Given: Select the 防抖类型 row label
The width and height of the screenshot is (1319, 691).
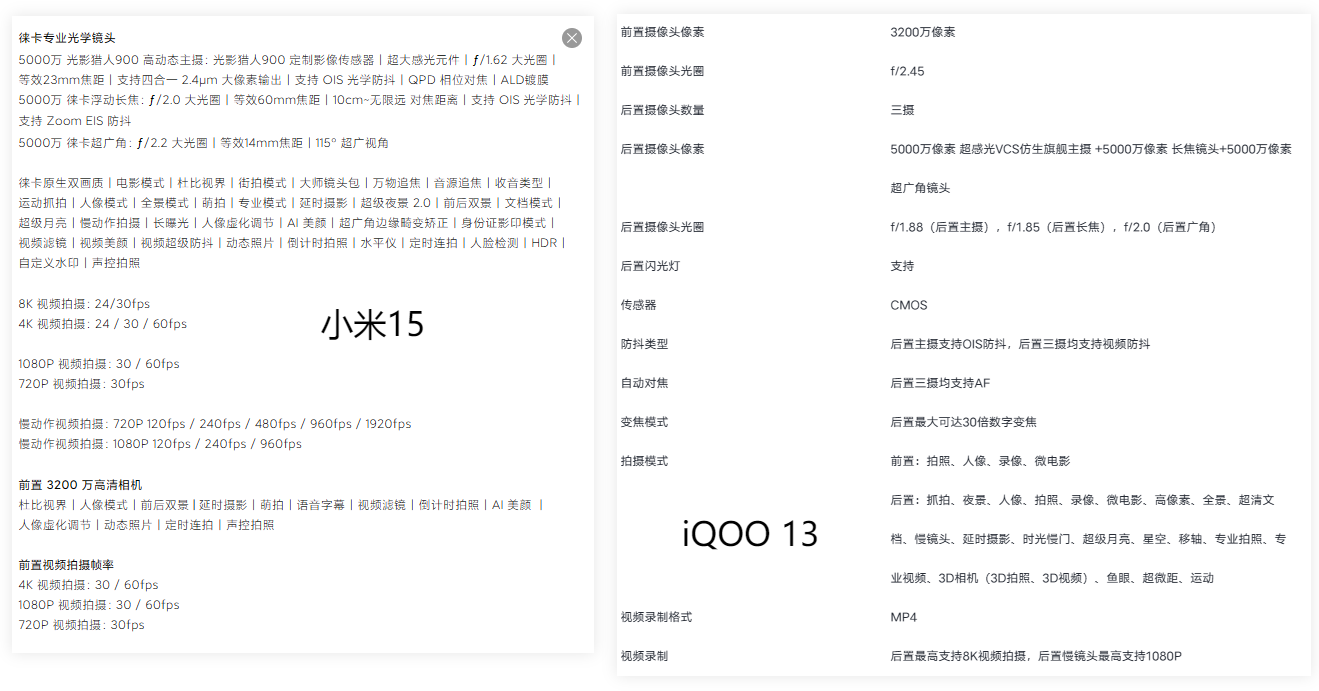Looking at the screenshot, I should pyautogui.click(x=644, y=344).
